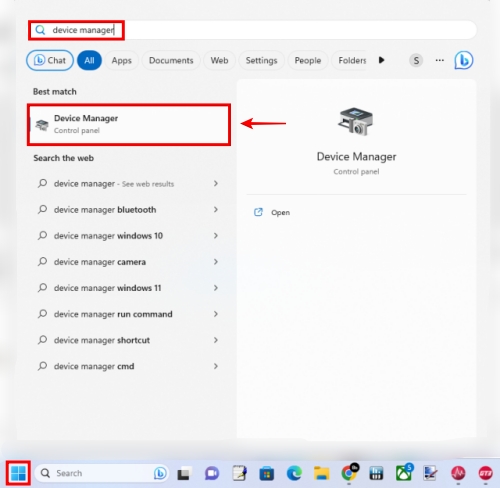
Task: Switch to the Apps filter tab
Action: [x=122, y=60]
